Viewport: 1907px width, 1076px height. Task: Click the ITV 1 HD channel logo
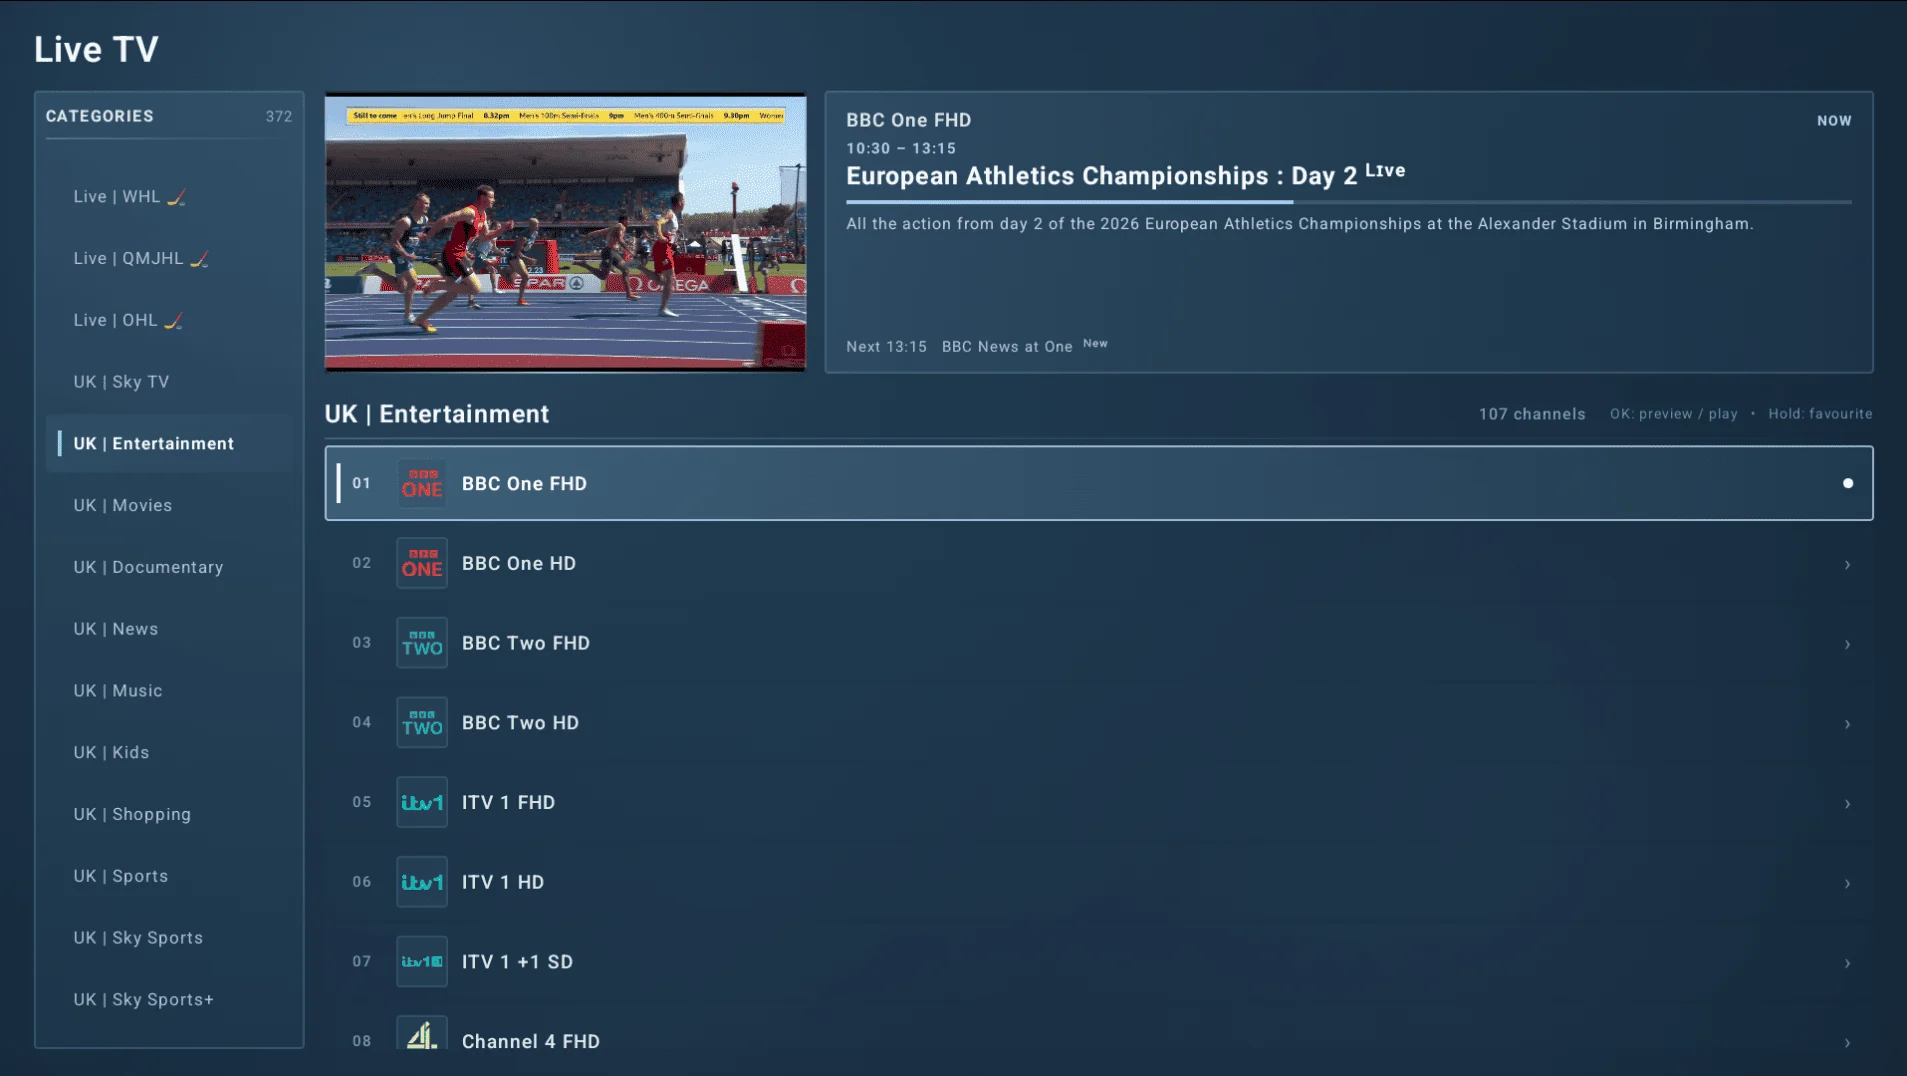pyautogui.click(x=422, y=882)
